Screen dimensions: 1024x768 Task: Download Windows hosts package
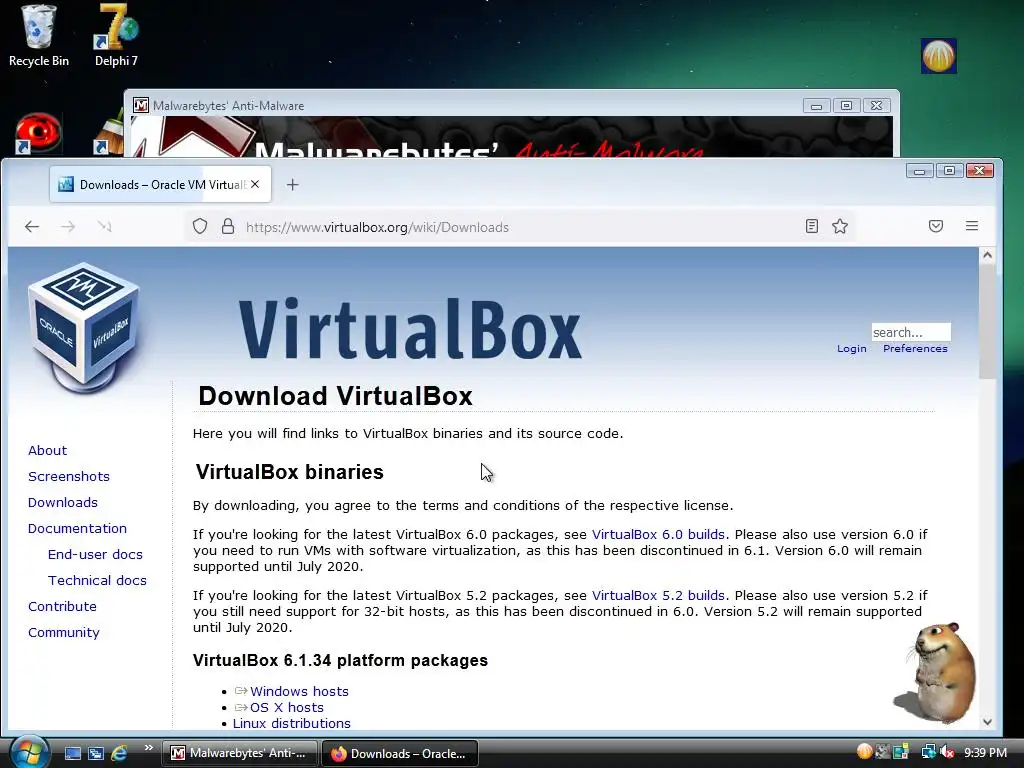click(x=299, y=691)
